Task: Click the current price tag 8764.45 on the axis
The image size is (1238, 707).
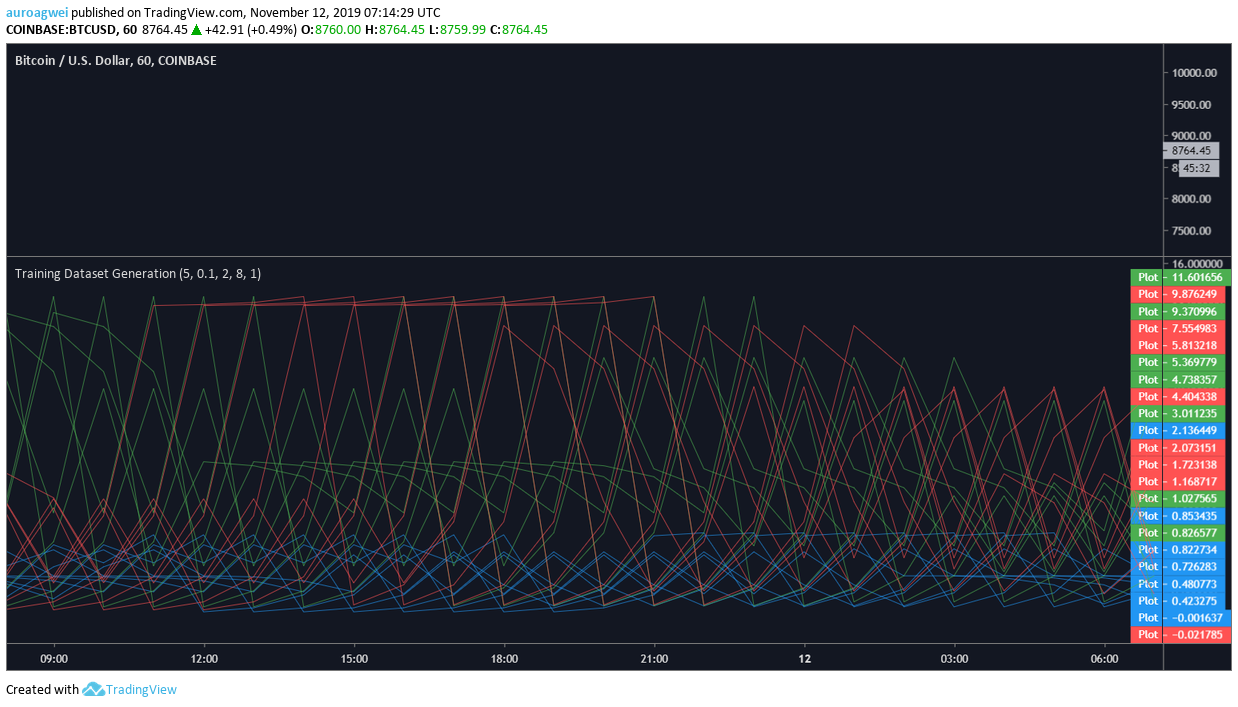Action: 1191,150
